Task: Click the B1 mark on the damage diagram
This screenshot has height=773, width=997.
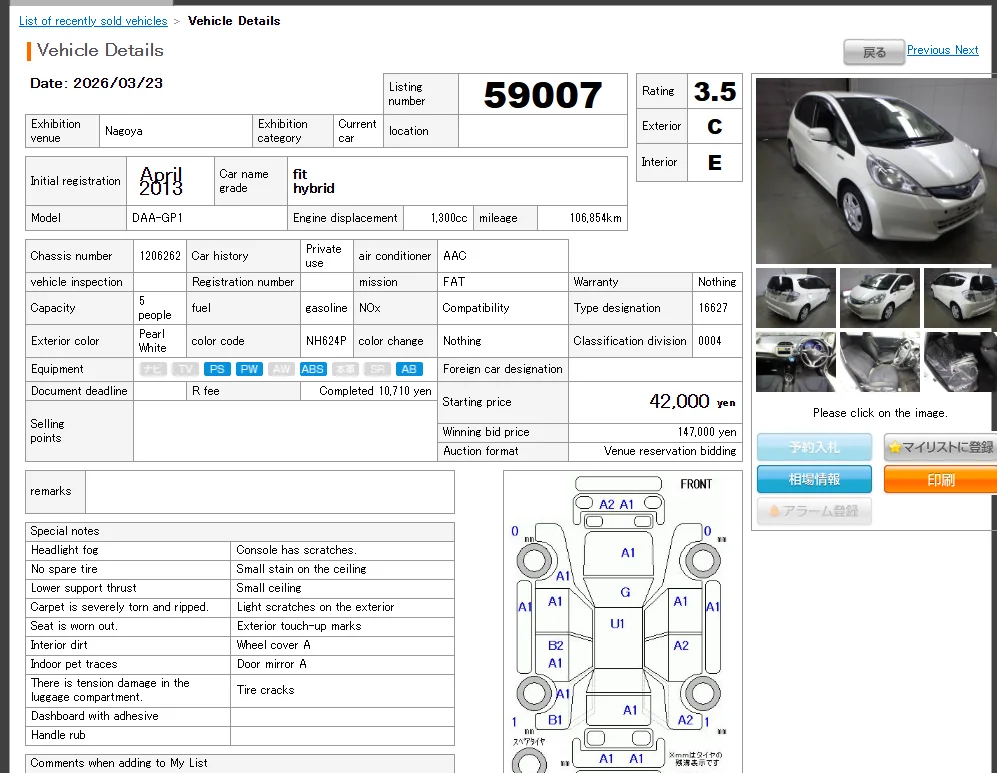Action: pyautogui.click(x=555, y=720)
